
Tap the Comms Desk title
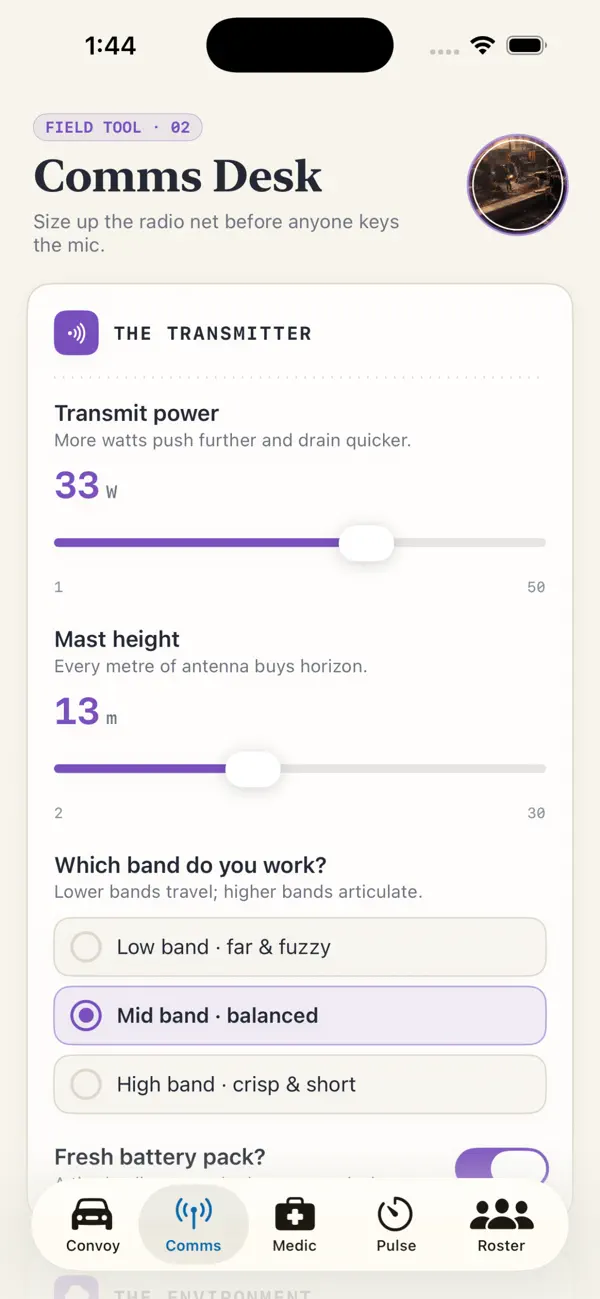click(178, 177)
